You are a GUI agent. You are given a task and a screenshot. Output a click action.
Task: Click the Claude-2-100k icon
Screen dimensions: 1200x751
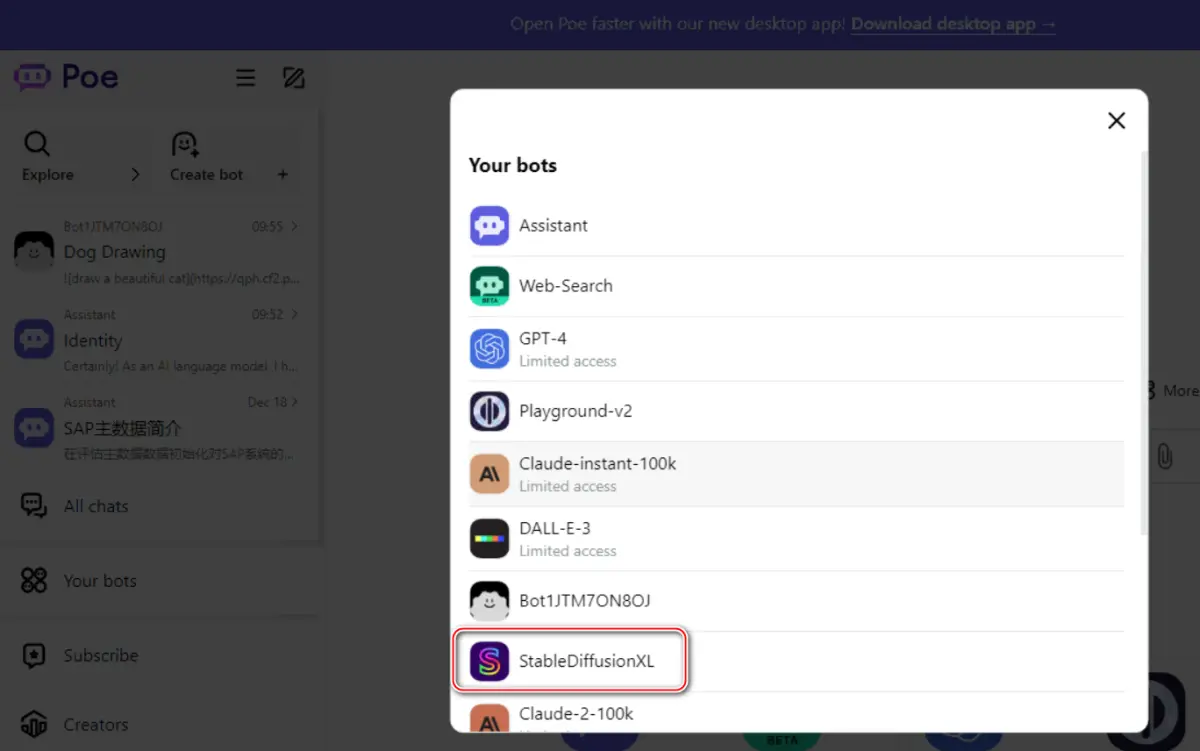tap(490, 719)
